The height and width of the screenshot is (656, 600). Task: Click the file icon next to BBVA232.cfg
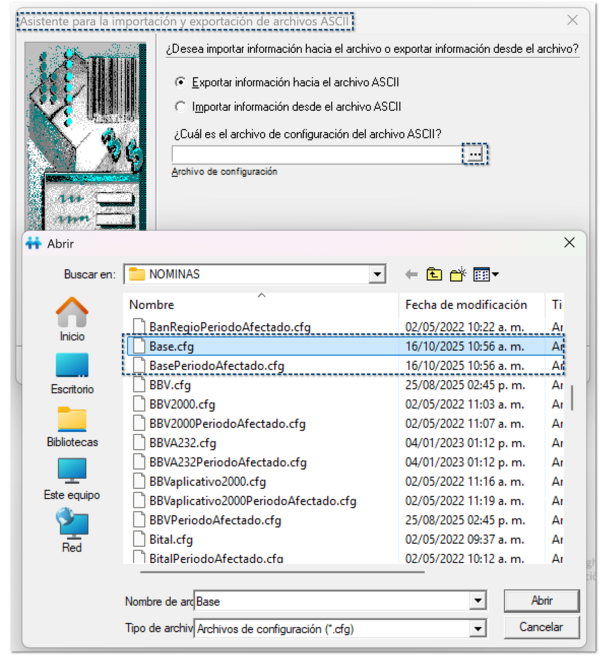click(x=139, y=442)
